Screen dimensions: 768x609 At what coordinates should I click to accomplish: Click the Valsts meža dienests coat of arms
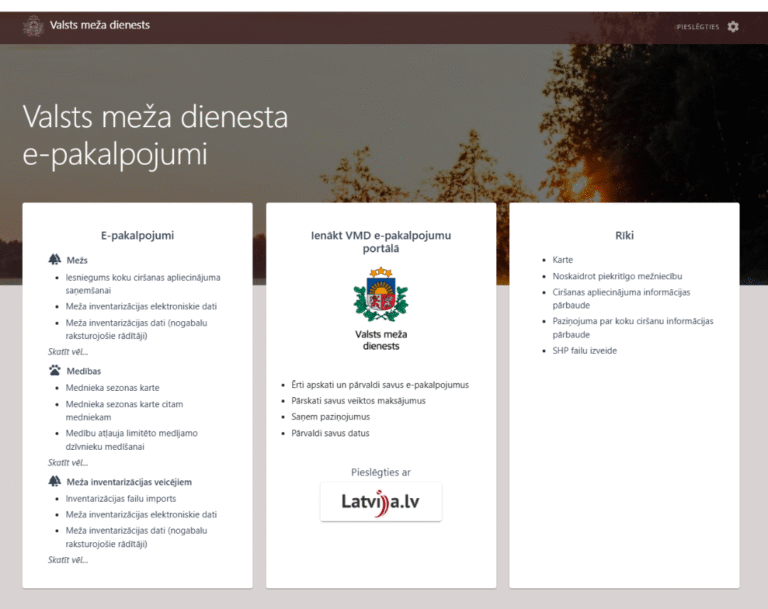(x=381, y=294)
